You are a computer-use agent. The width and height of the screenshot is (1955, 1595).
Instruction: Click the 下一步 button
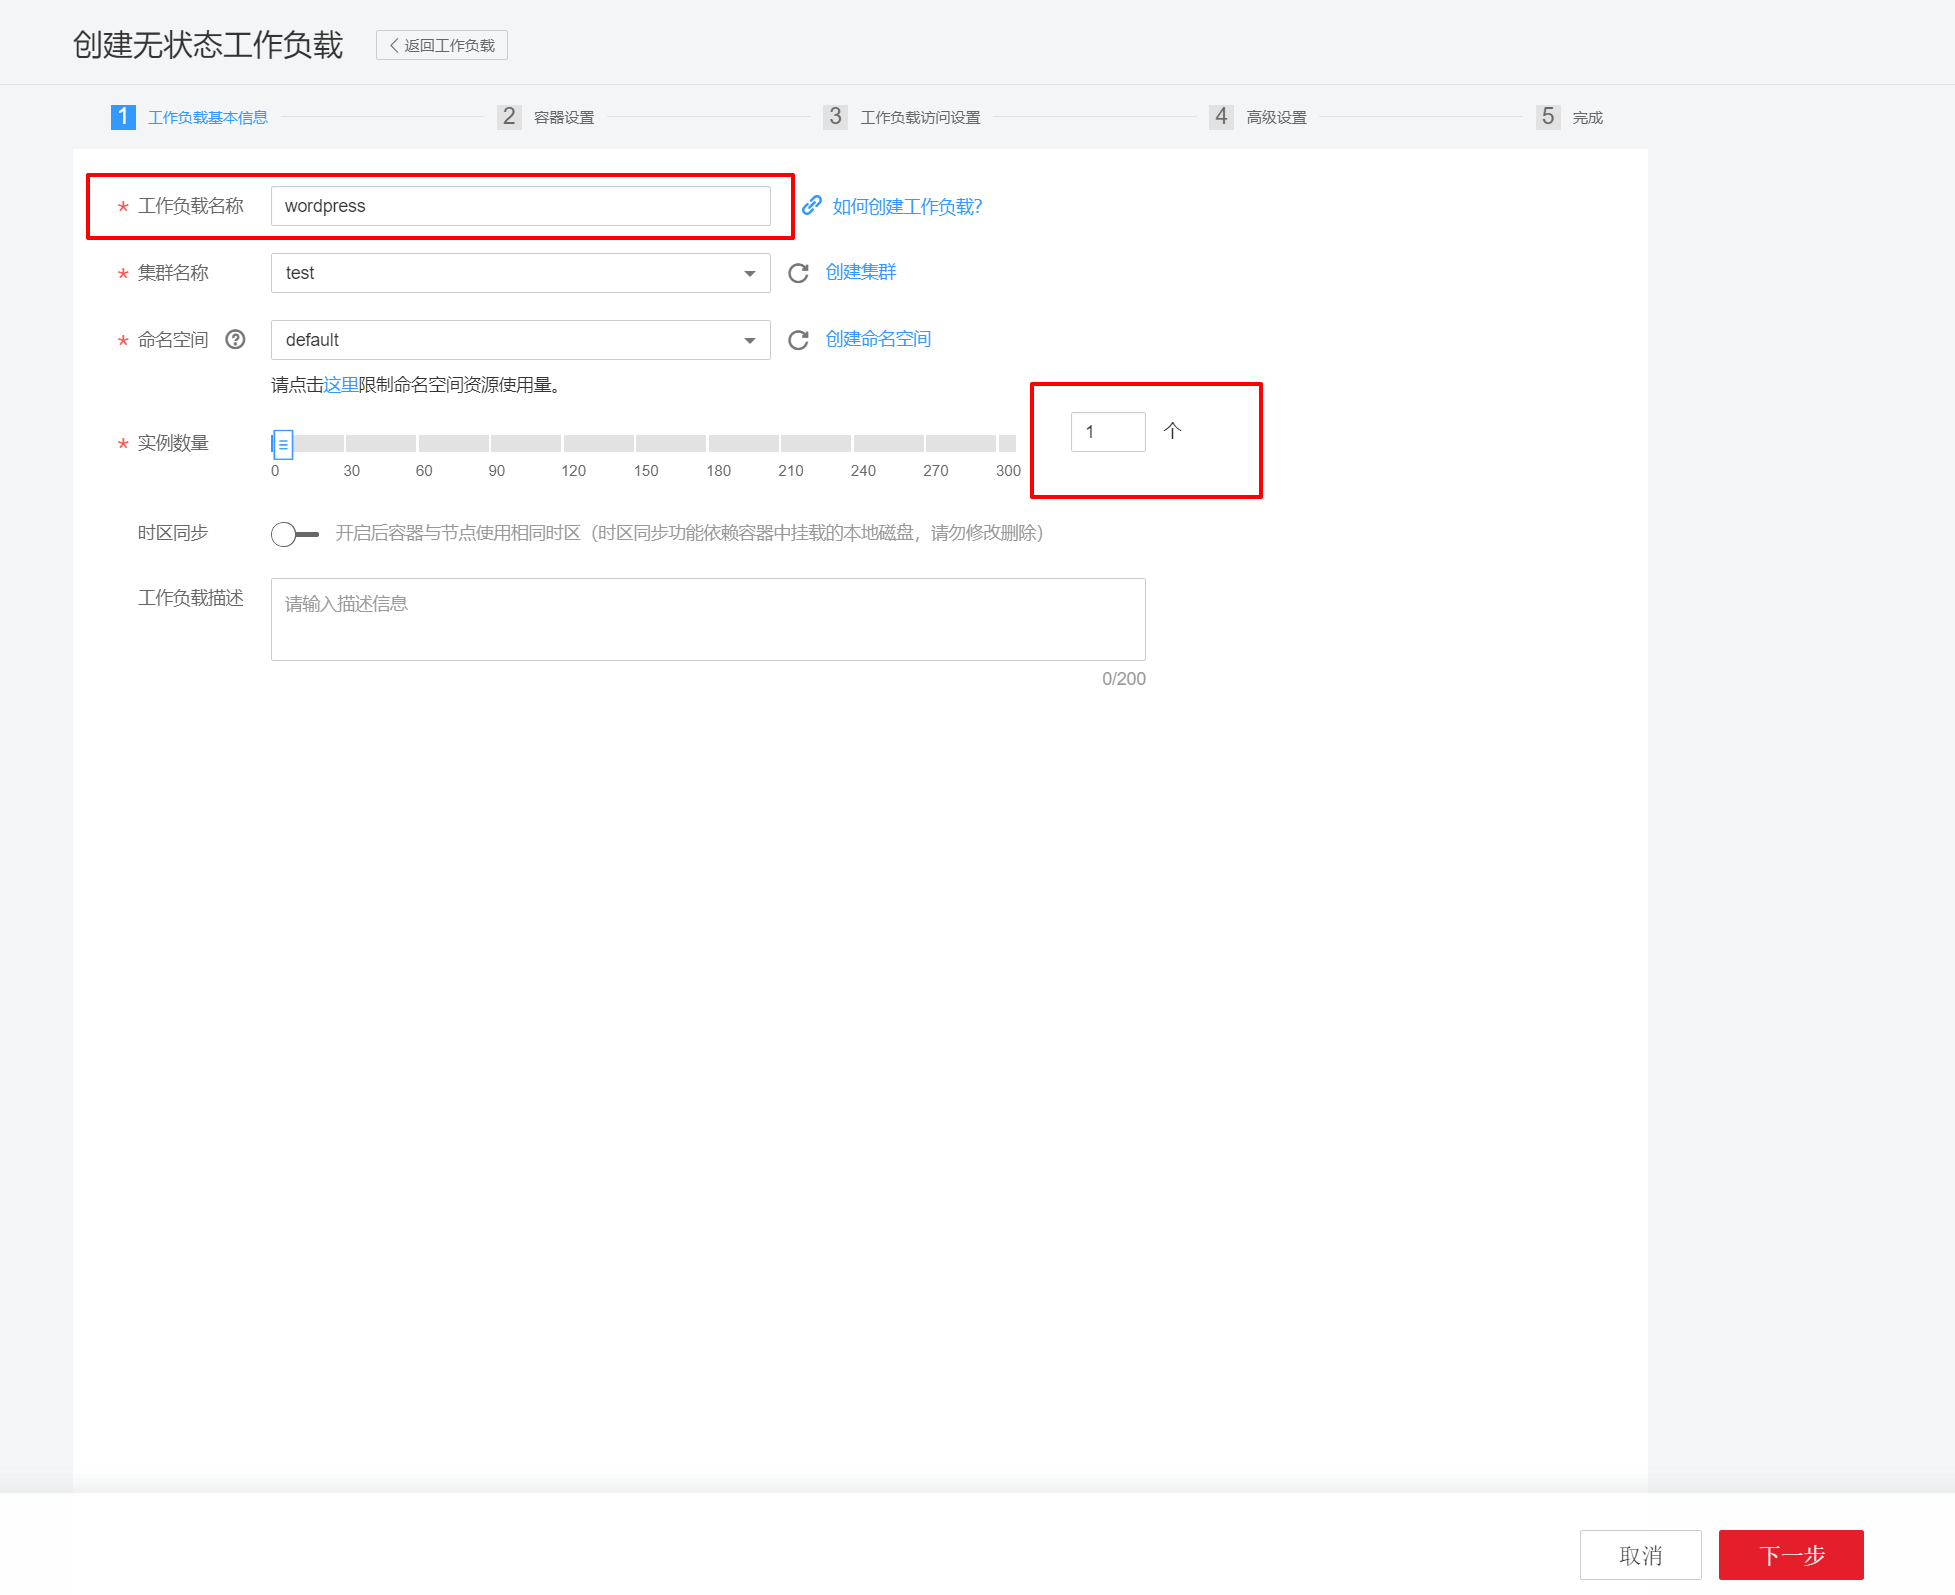pyautogui.click(x=1790, y=1554)
